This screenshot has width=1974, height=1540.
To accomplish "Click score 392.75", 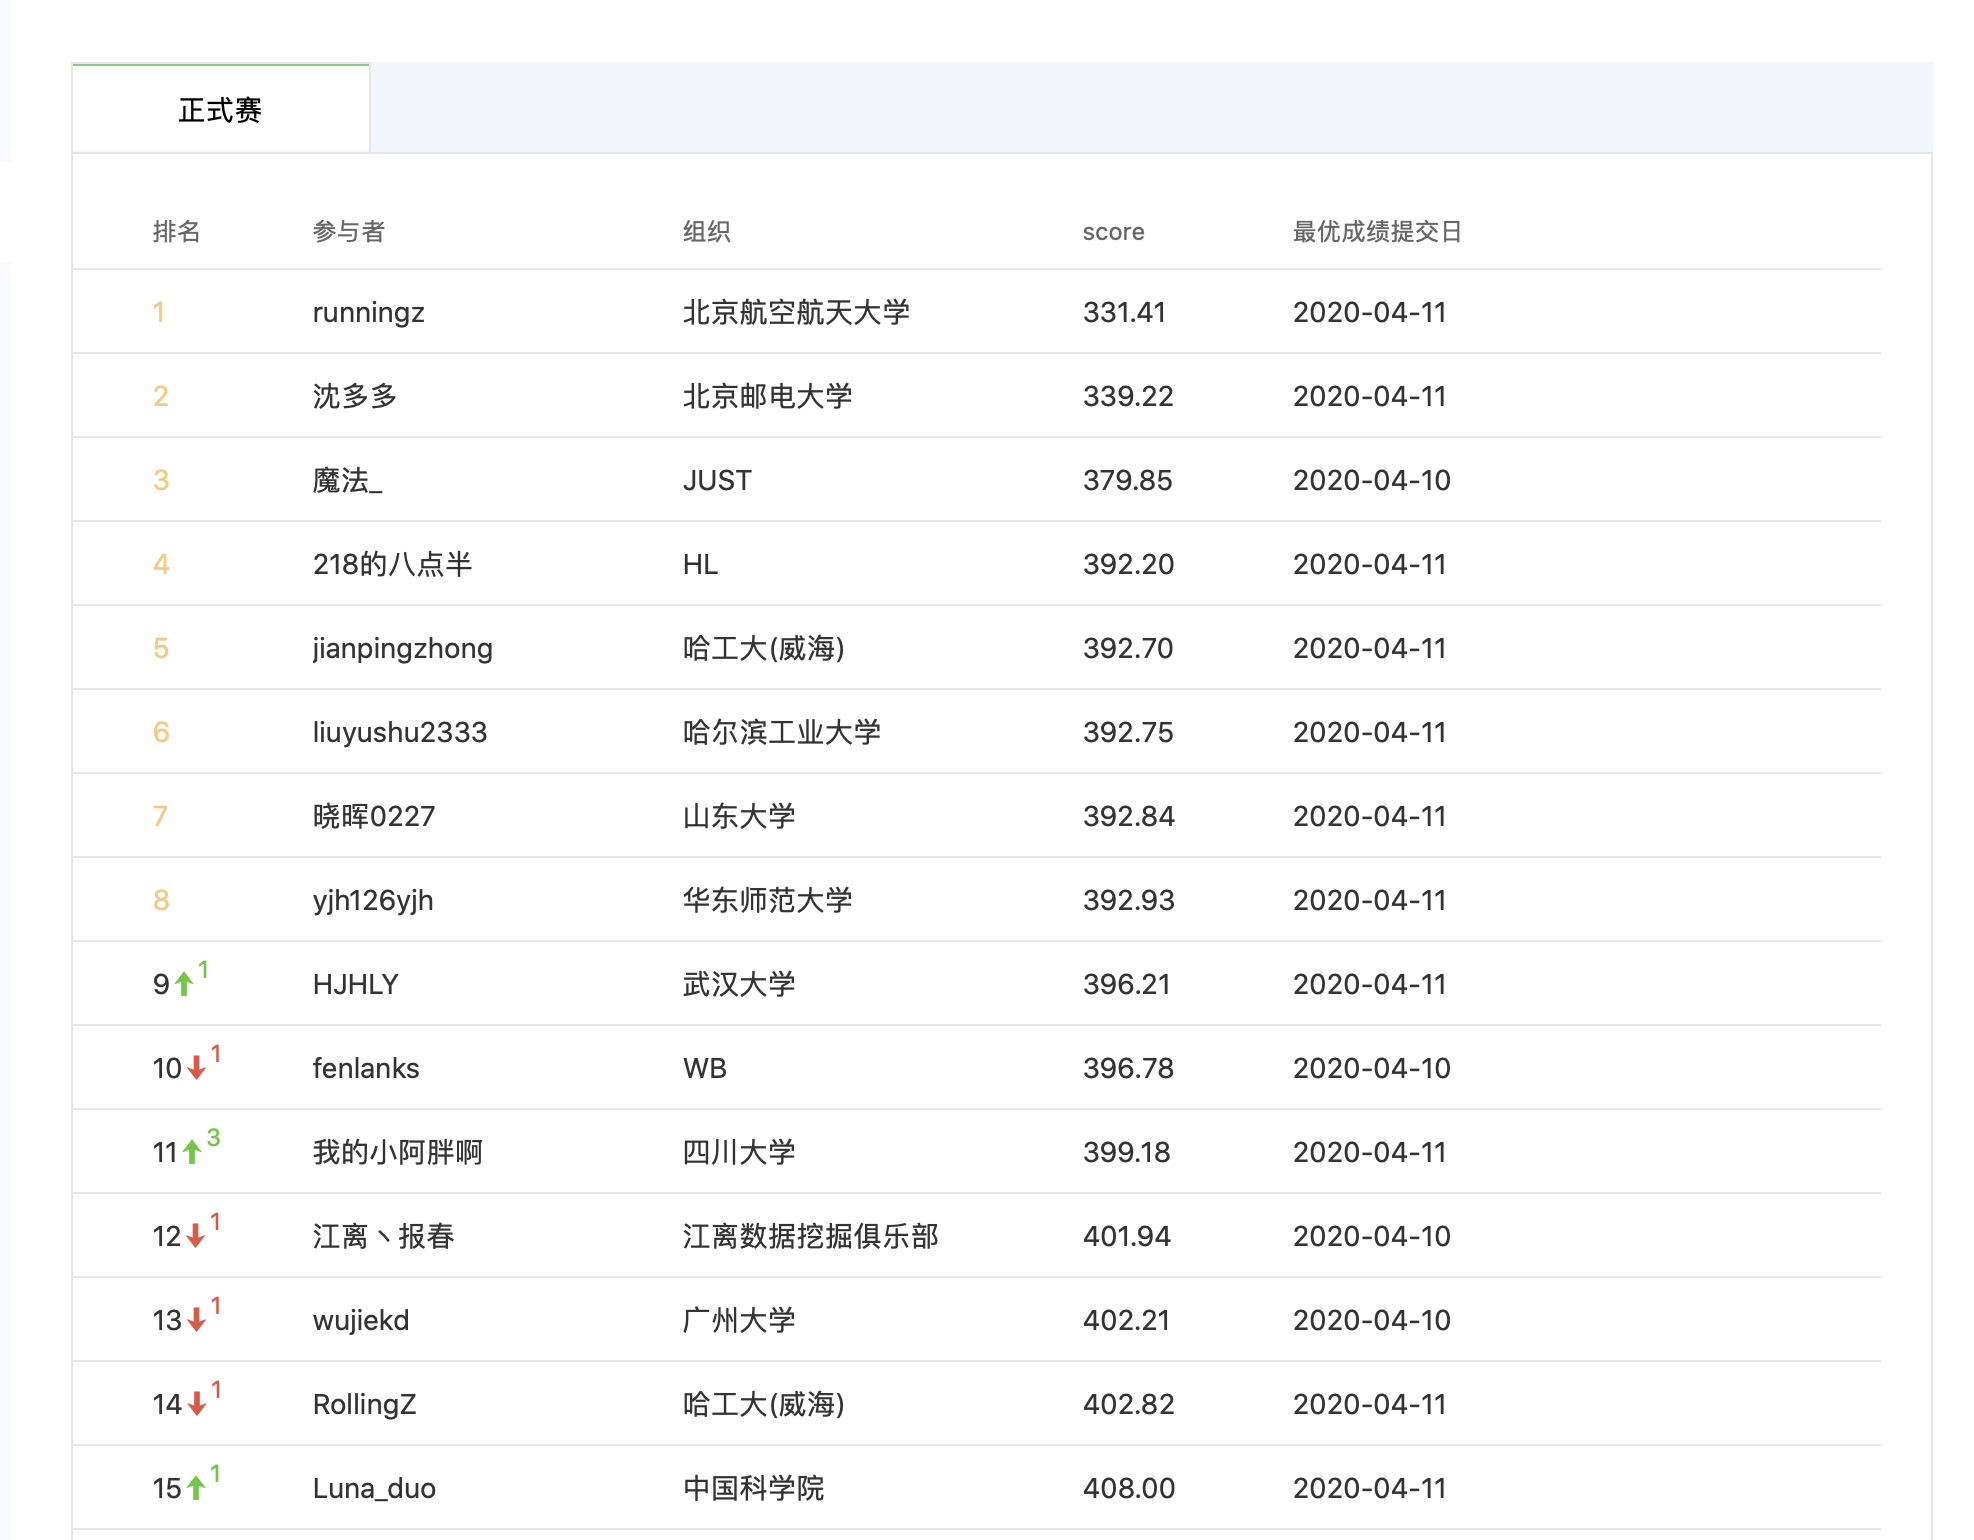I will point(1128,732).
